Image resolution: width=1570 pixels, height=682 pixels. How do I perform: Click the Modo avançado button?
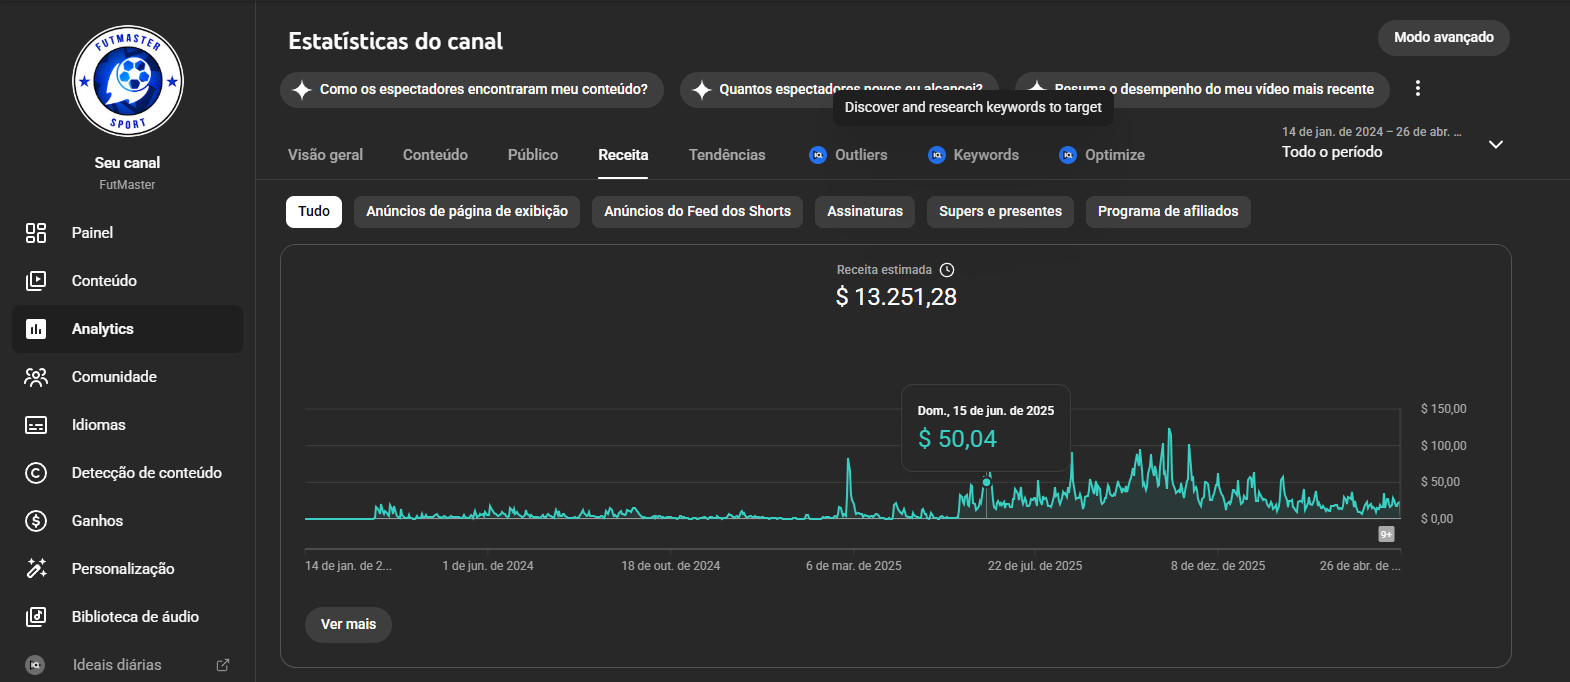point(1443,38)
